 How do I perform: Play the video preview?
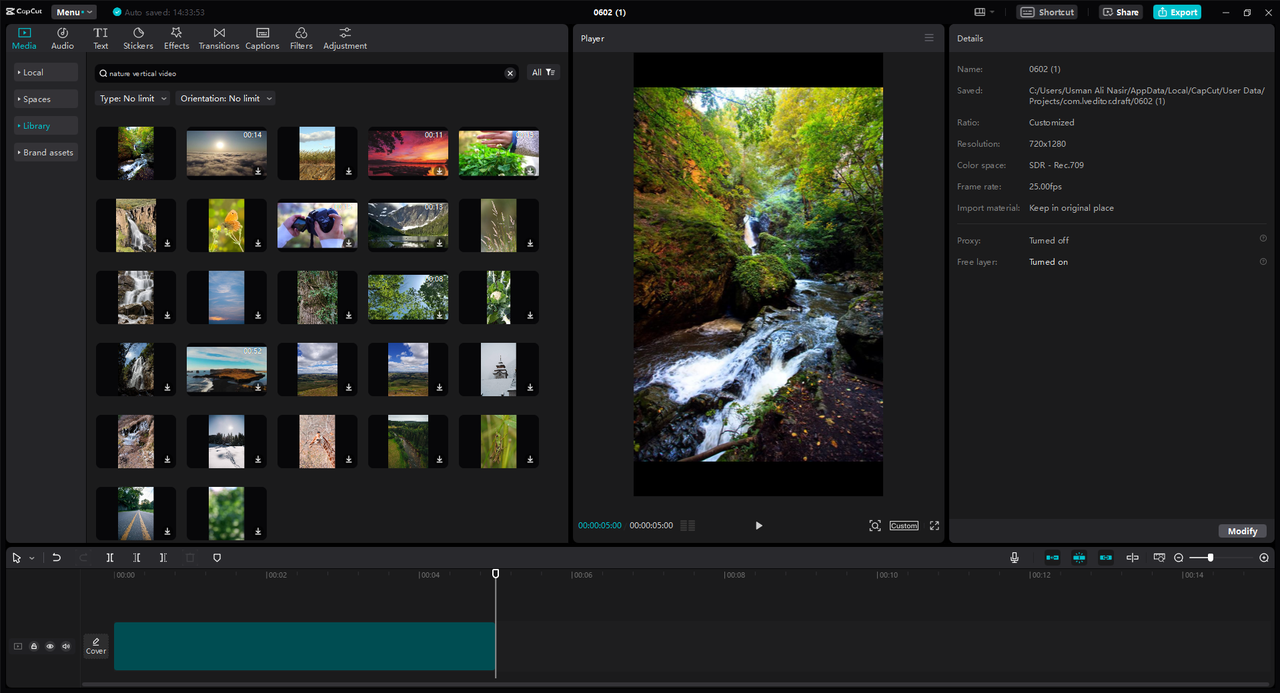click(758, 526)
